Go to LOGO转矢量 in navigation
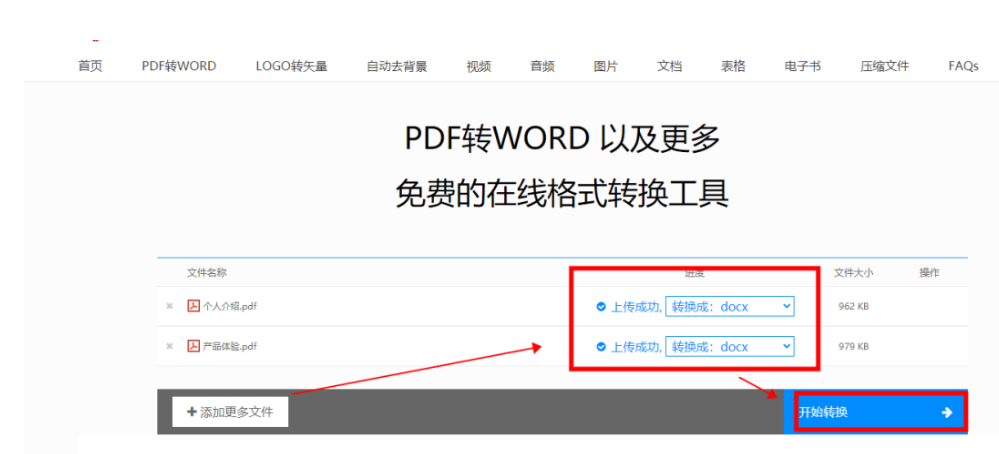 (x=291, y=66)
